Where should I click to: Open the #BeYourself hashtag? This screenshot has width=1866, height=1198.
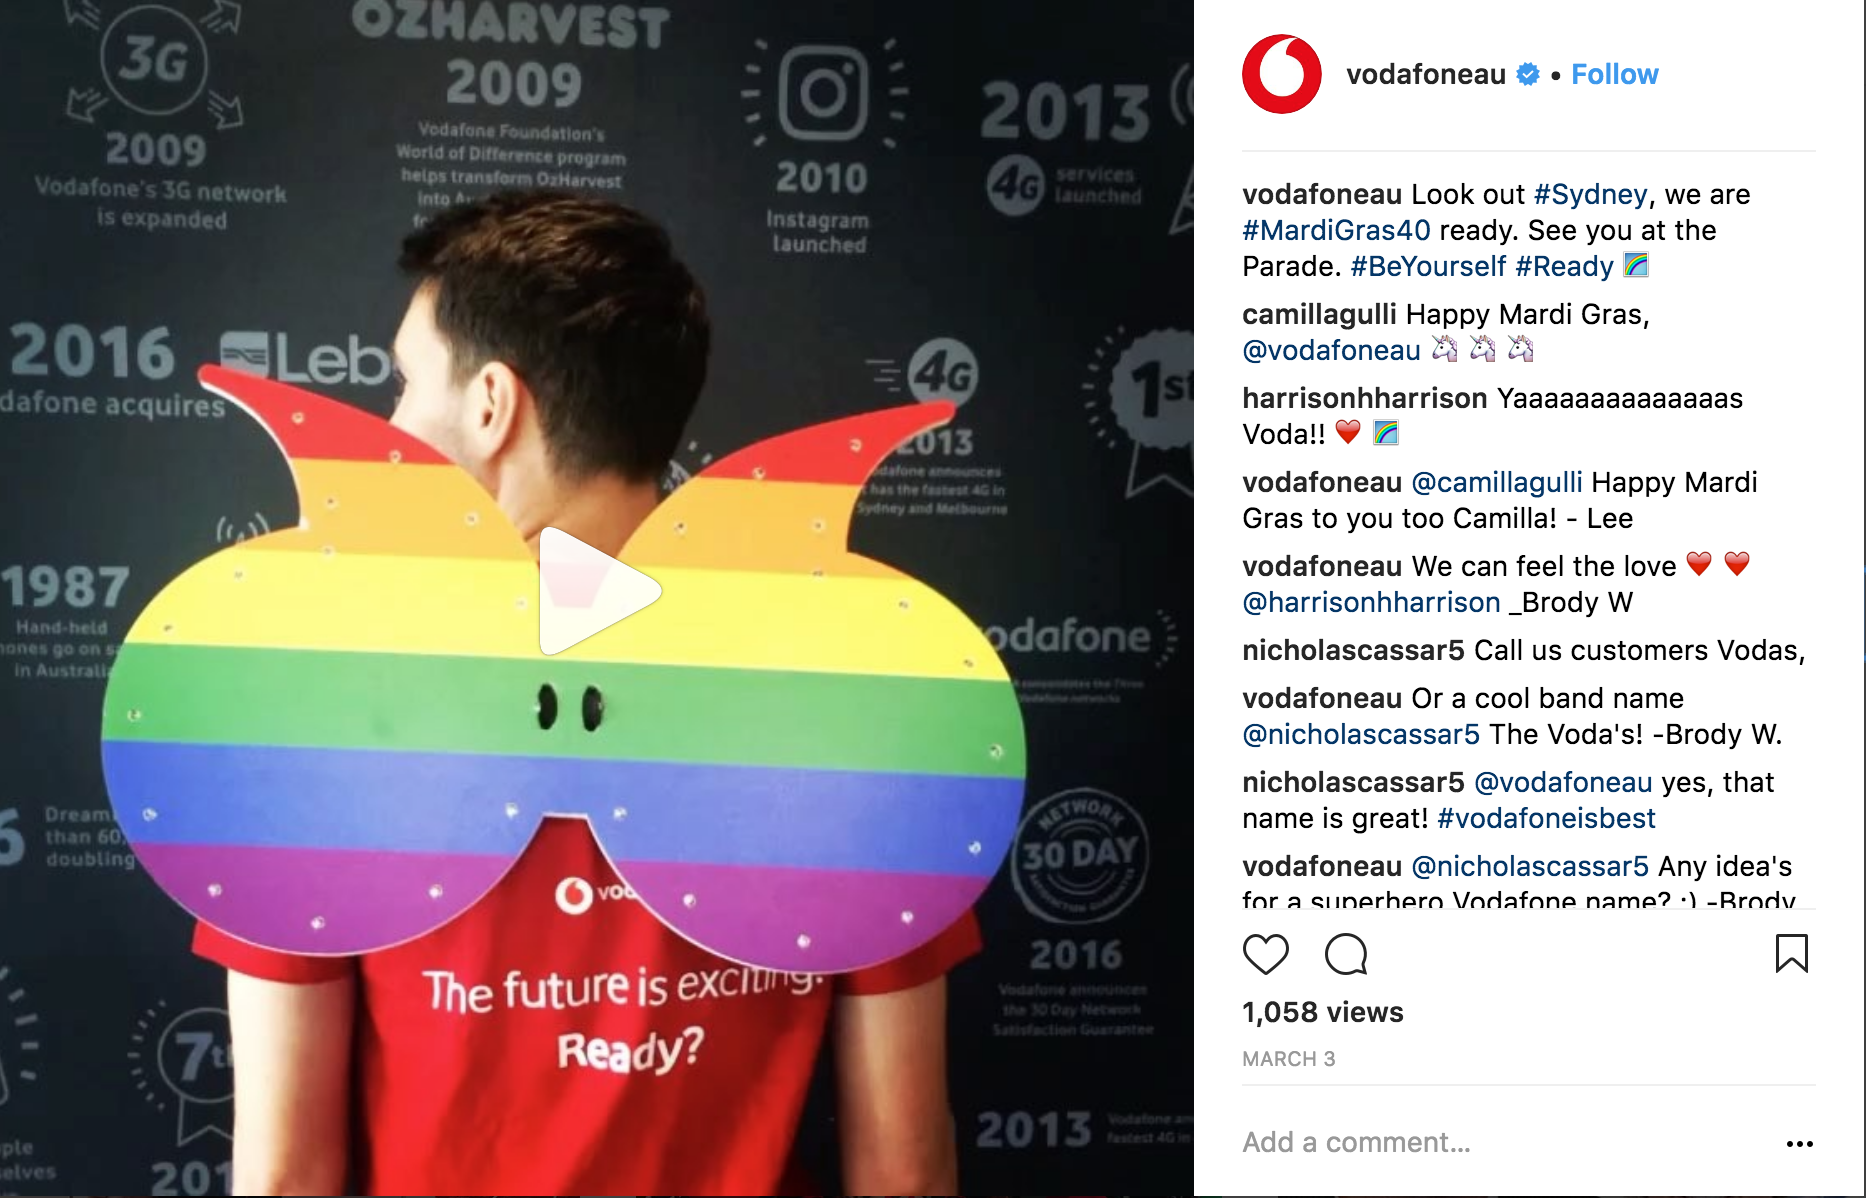tap(1427, 266)
